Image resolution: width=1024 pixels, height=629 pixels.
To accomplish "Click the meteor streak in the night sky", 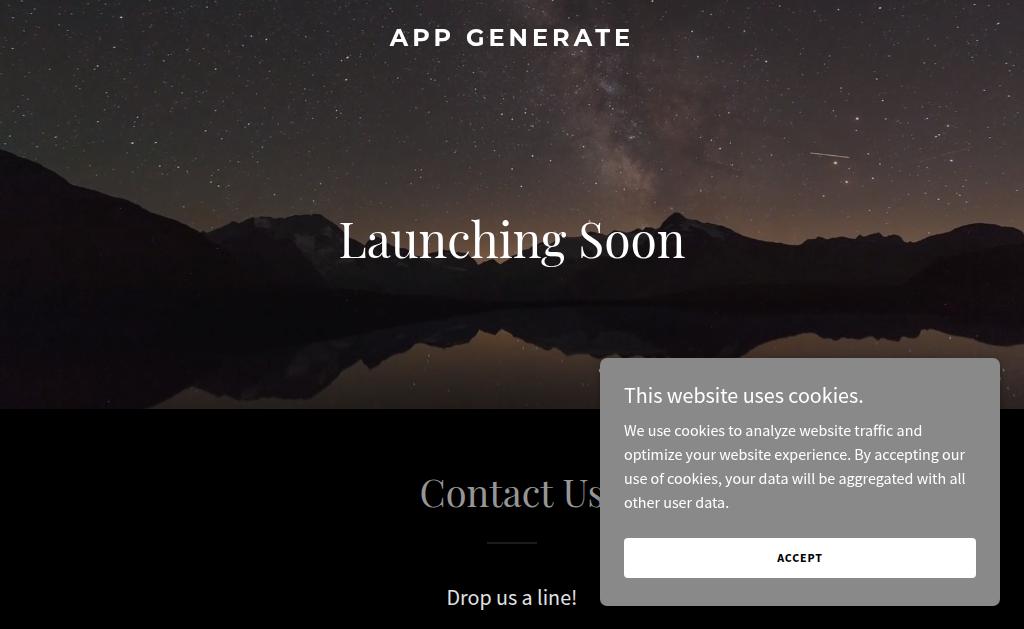I will tap(829, 155).
